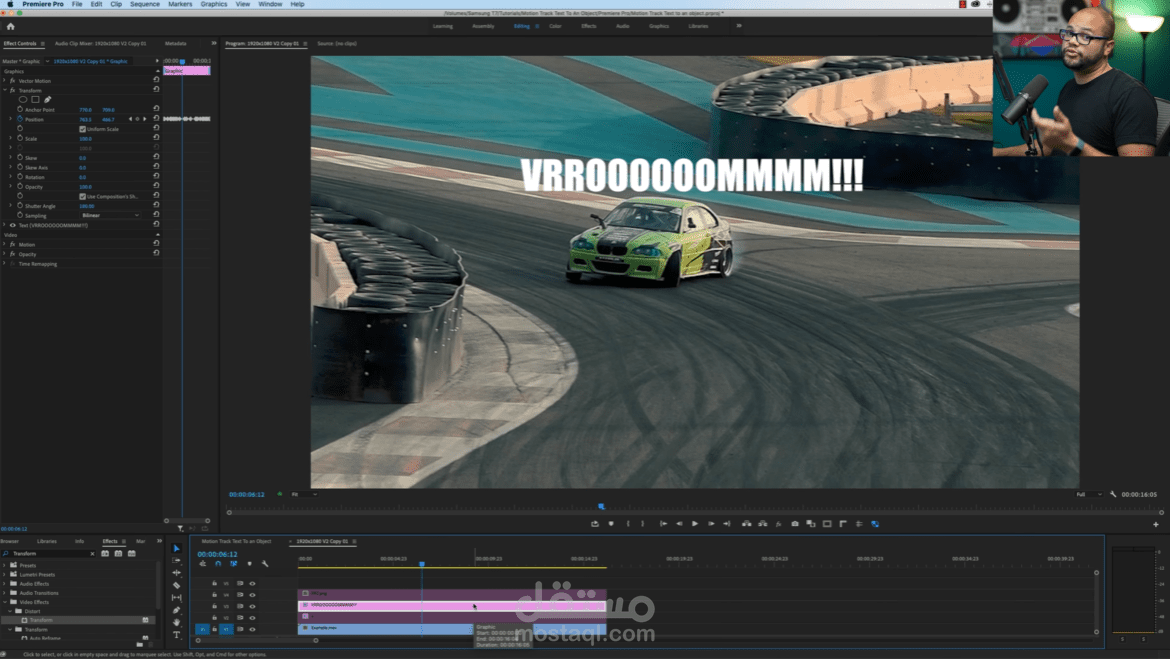The image size is (1170, 659).
Task: Expand Presets folder in Effects
Action: click(4, 565)
